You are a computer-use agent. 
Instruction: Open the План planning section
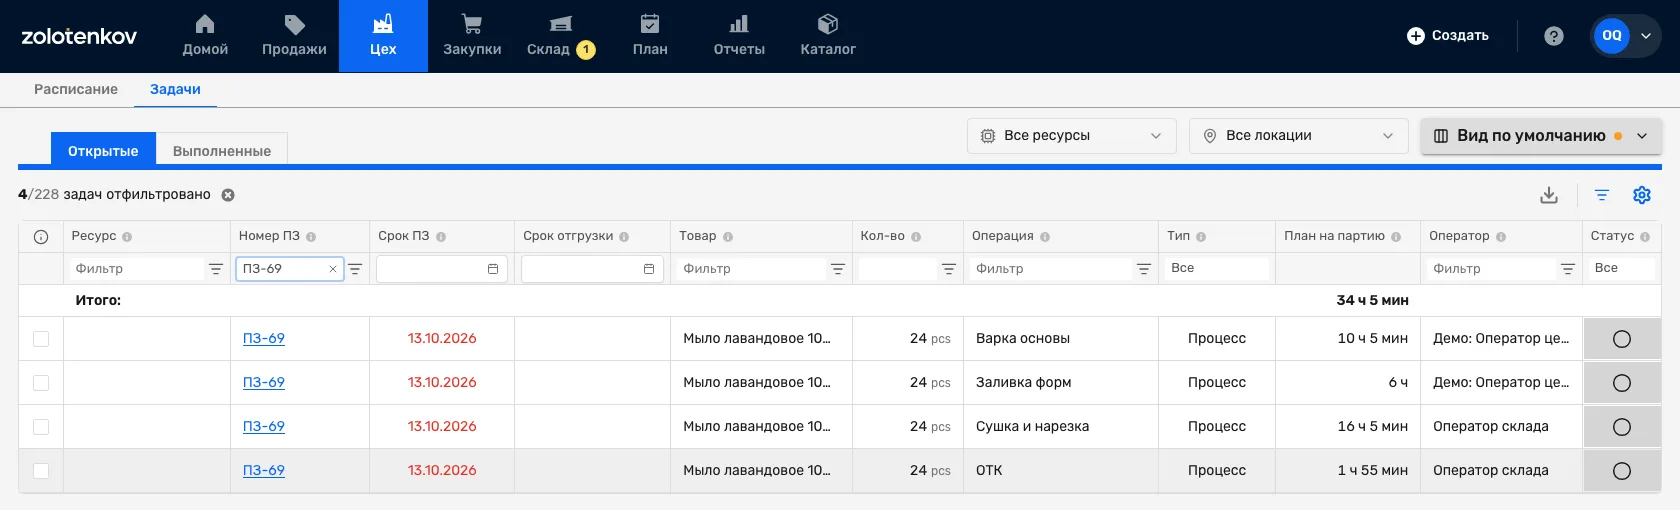tap(650, 36)
